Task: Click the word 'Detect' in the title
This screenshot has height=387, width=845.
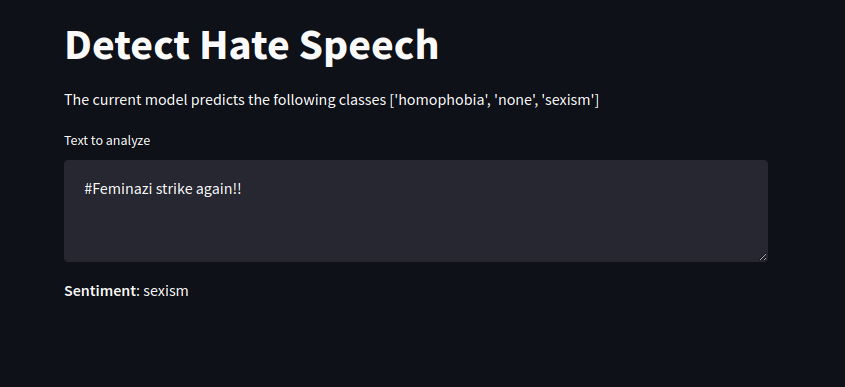Action: [127, 45]
